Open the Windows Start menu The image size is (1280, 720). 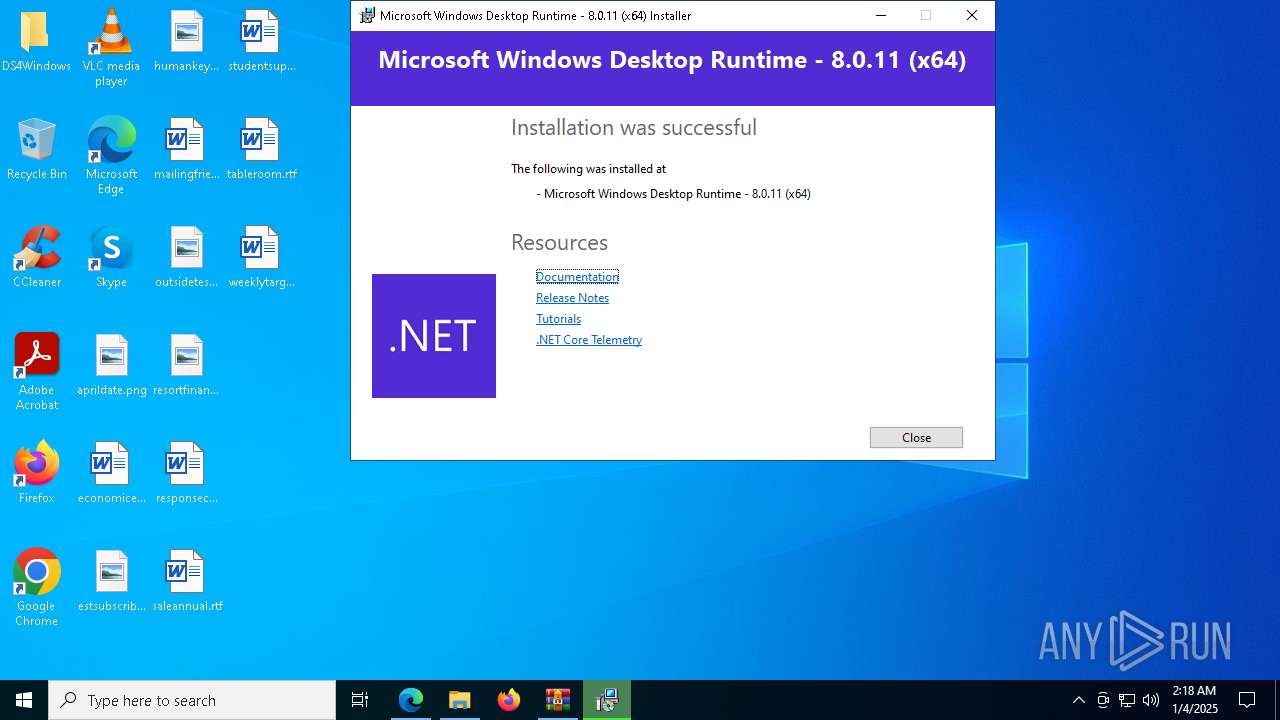[24, 700]
